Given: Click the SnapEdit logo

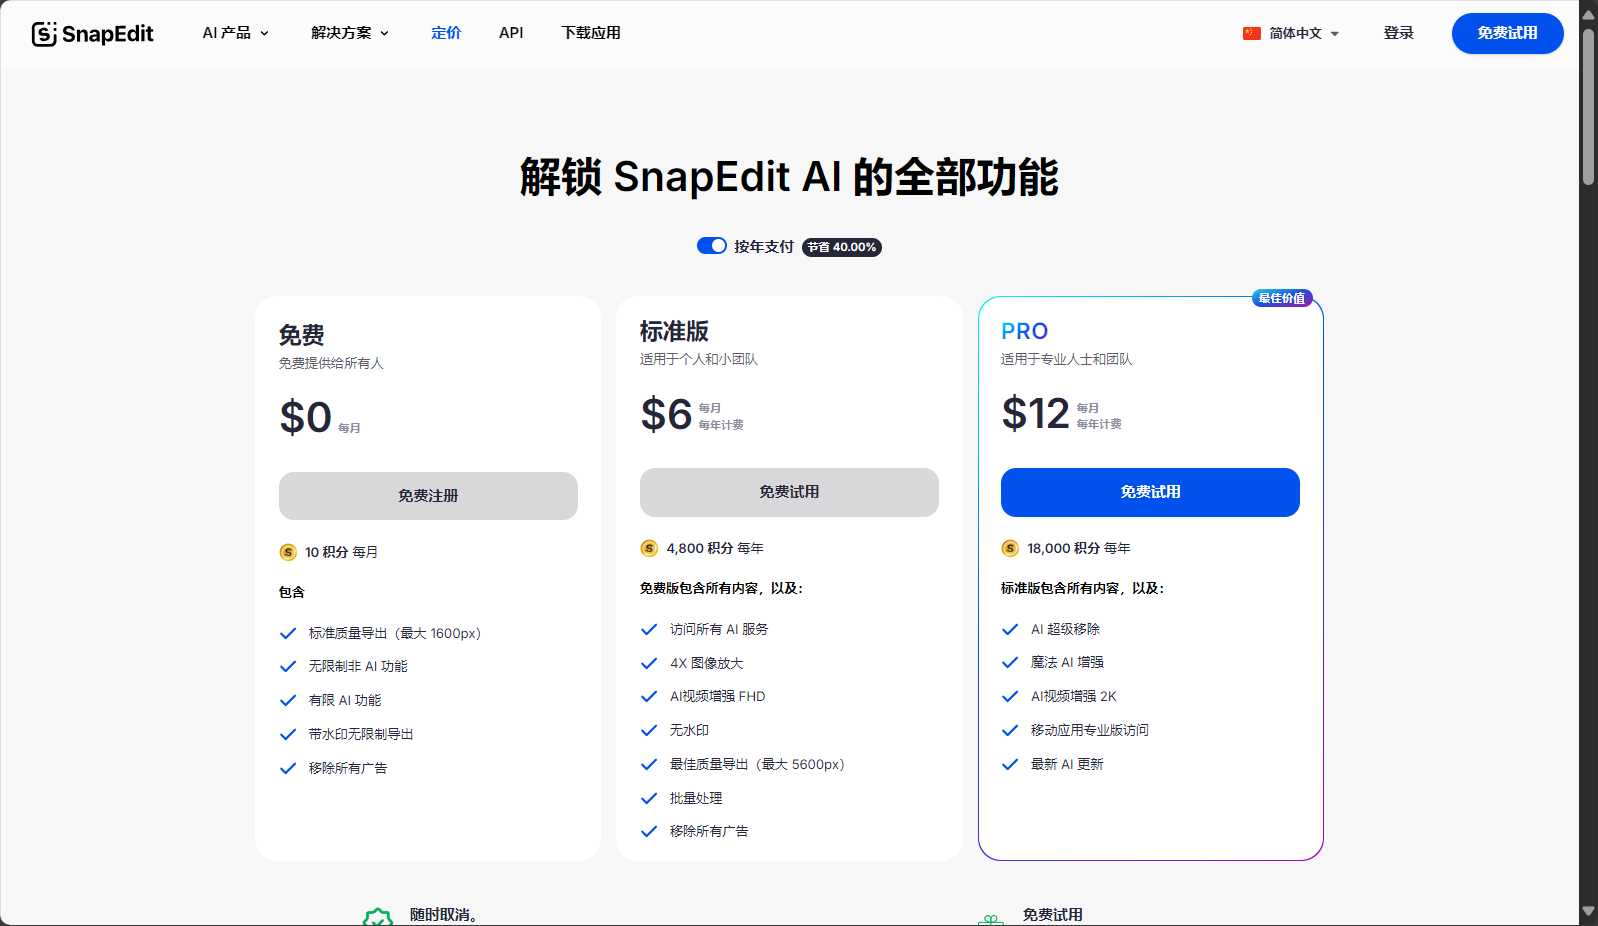Looking at the screenshot, I should (x=92, y=33).
